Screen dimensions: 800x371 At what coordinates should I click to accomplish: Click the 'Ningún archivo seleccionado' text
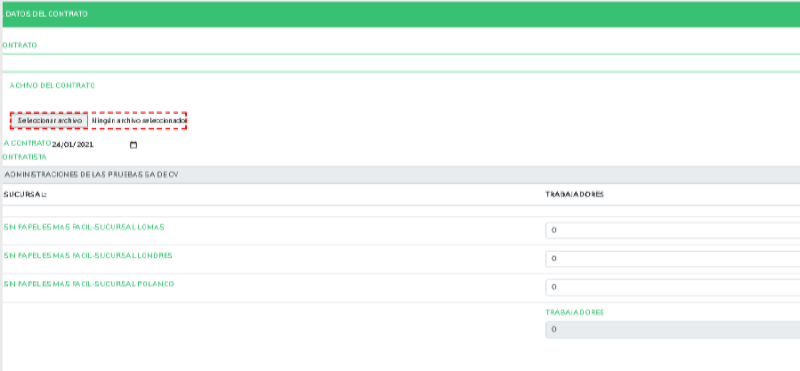pyautogui.click(x=139, y=121)
